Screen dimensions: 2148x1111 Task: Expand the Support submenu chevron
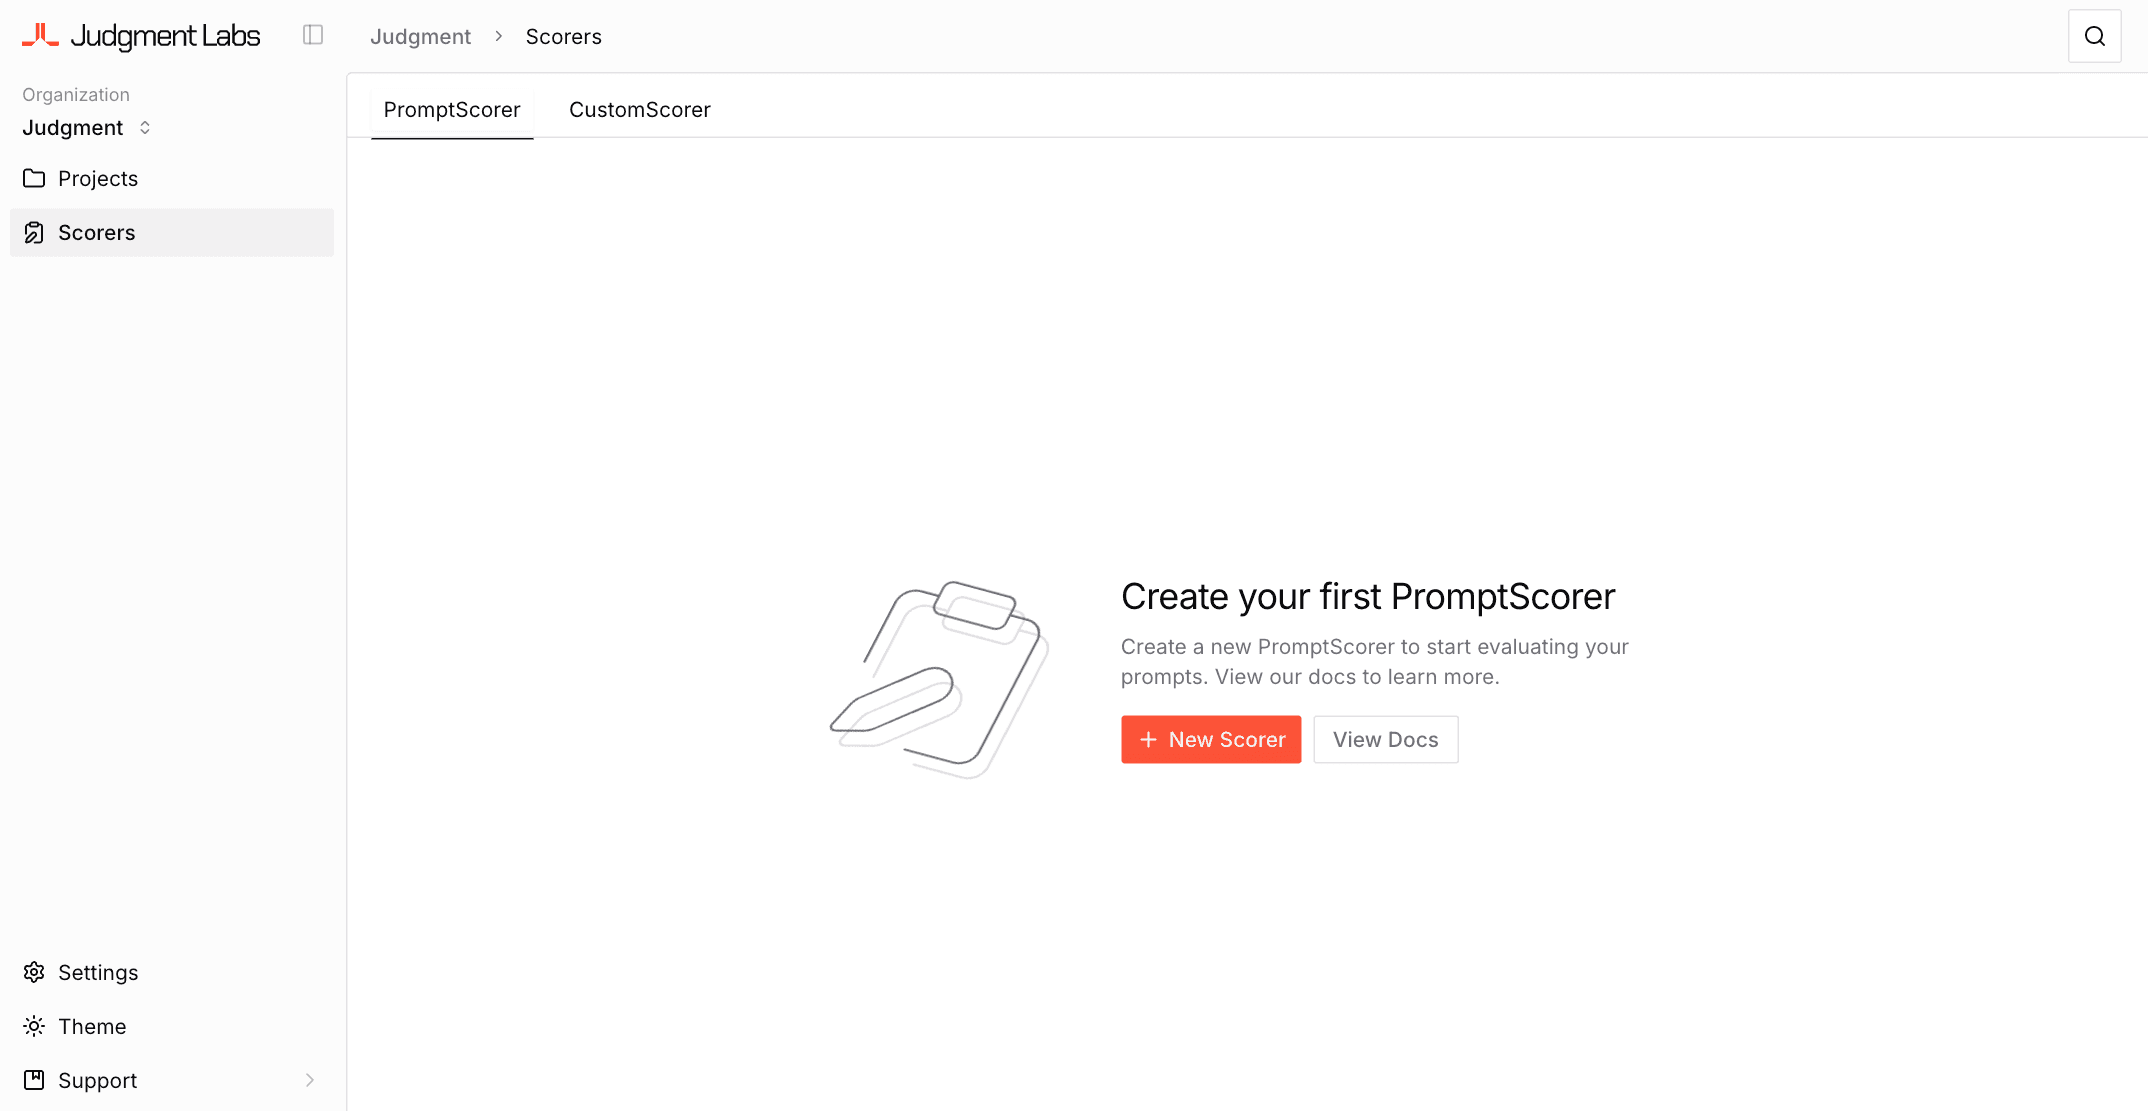tap(310, 1080)
